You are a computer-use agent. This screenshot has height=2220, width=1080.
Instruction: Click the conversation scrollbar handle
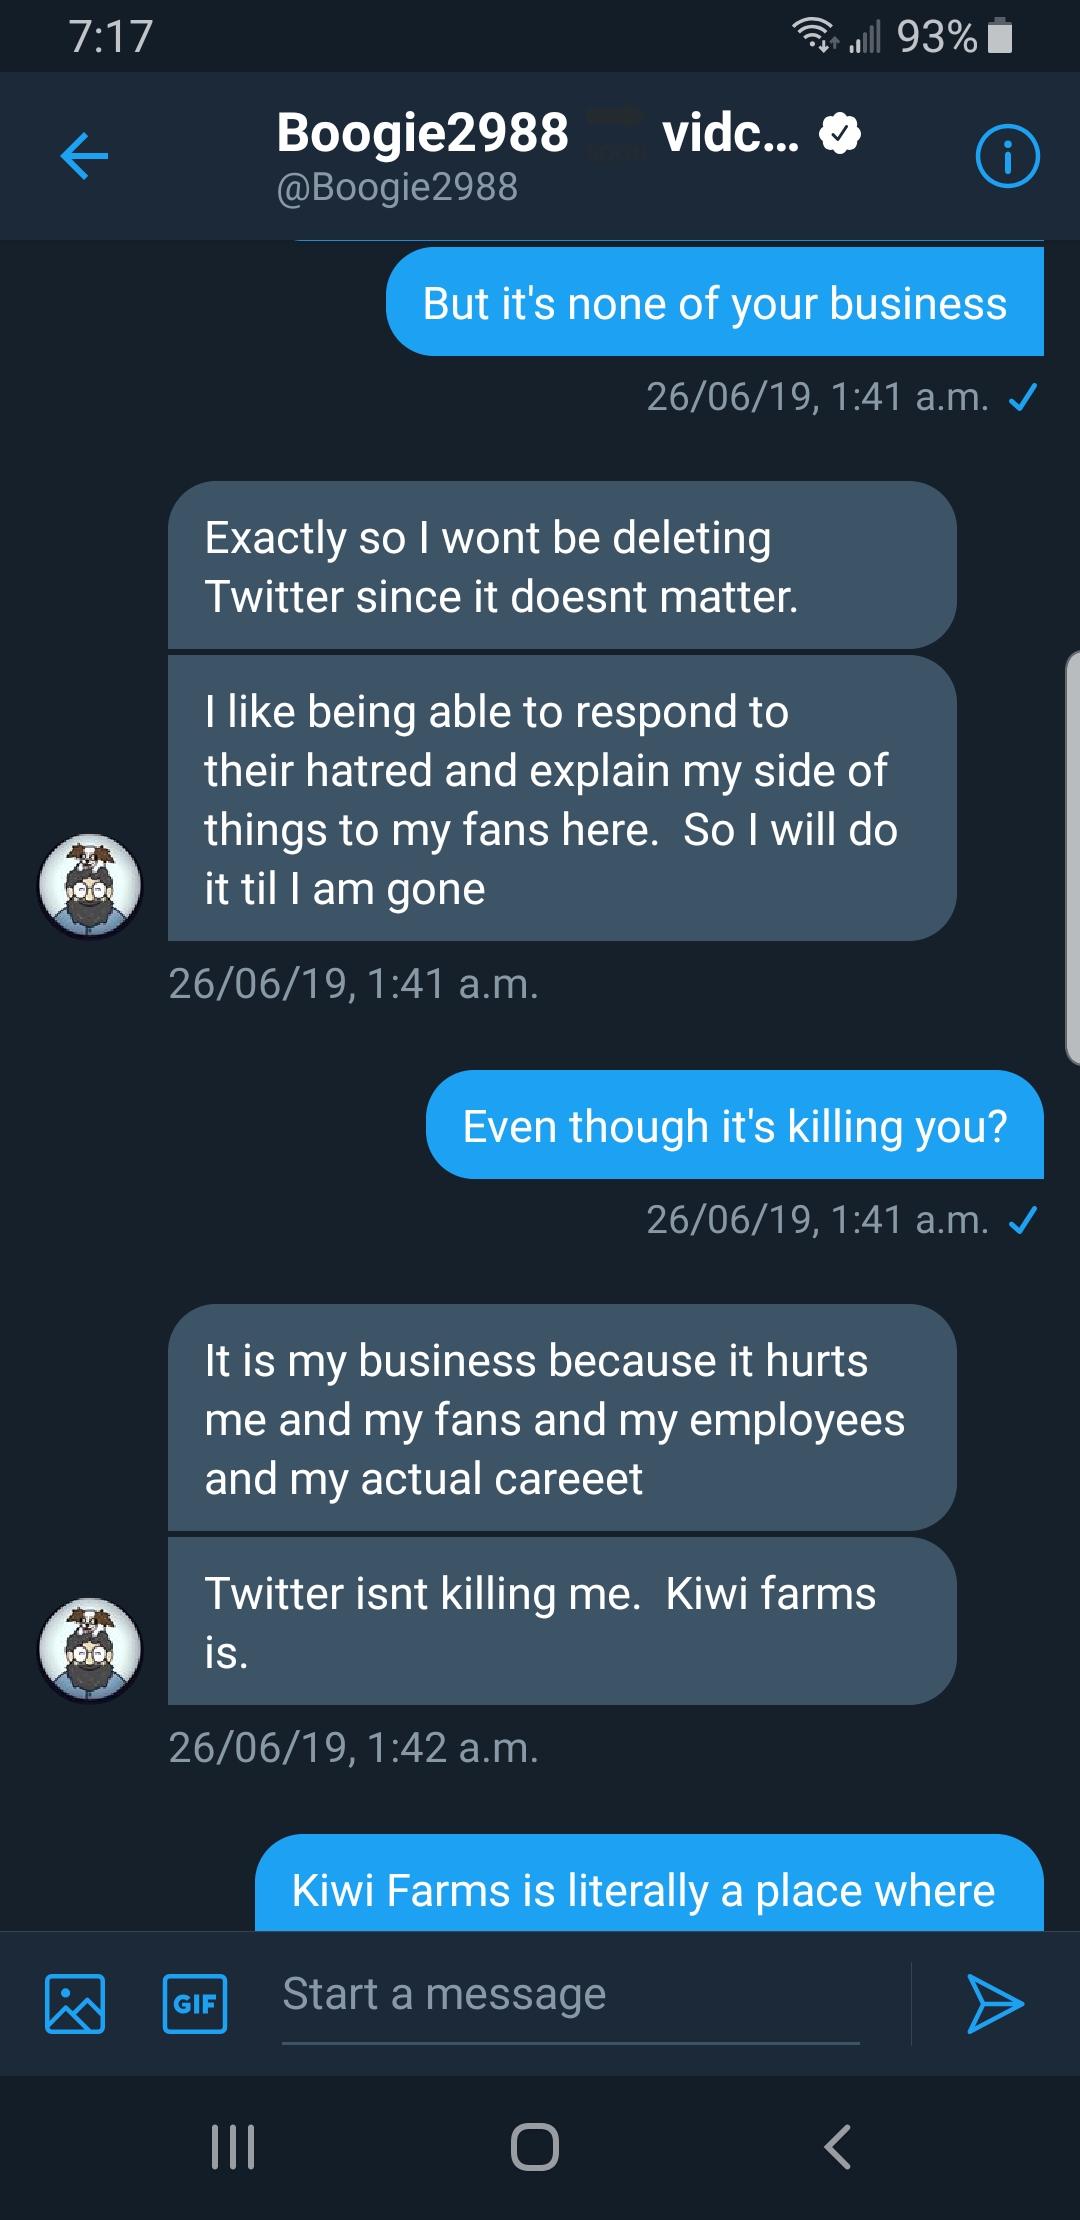pyautogui.click(x=1072, y=857)
